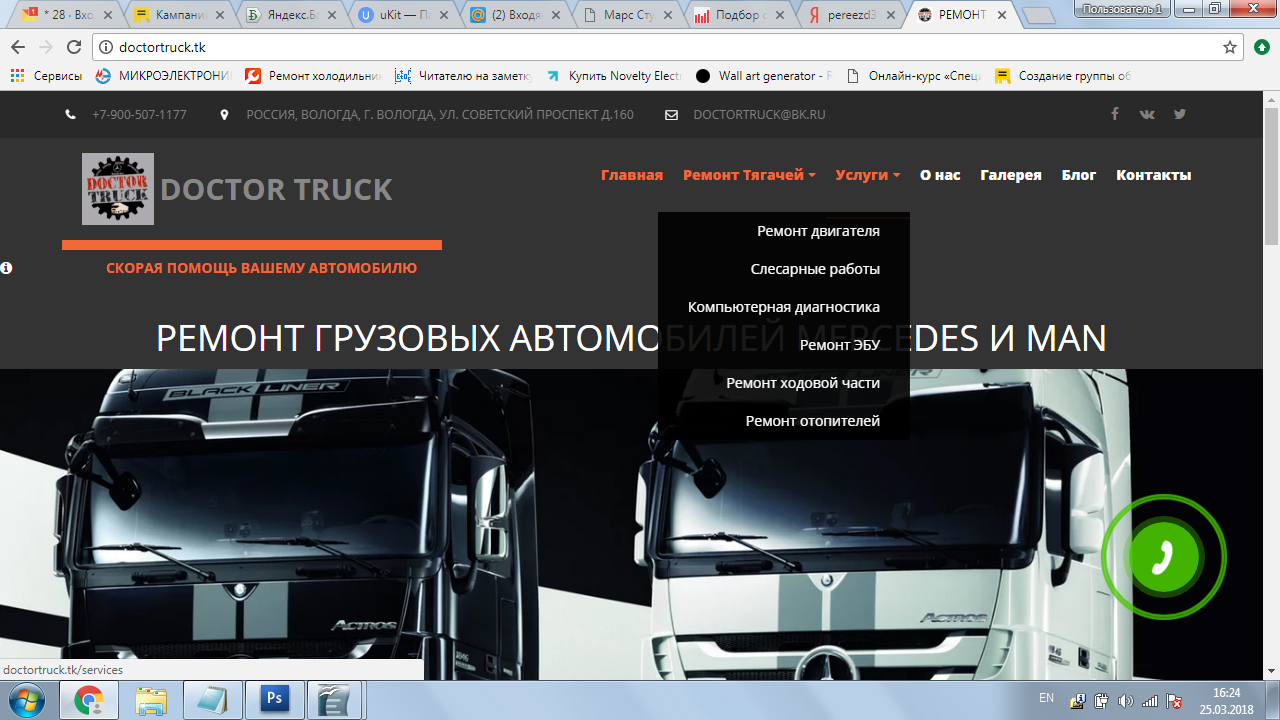
Task: Go back with the browser back arrow
Action: pyautogui.click(x=18, y=47)
